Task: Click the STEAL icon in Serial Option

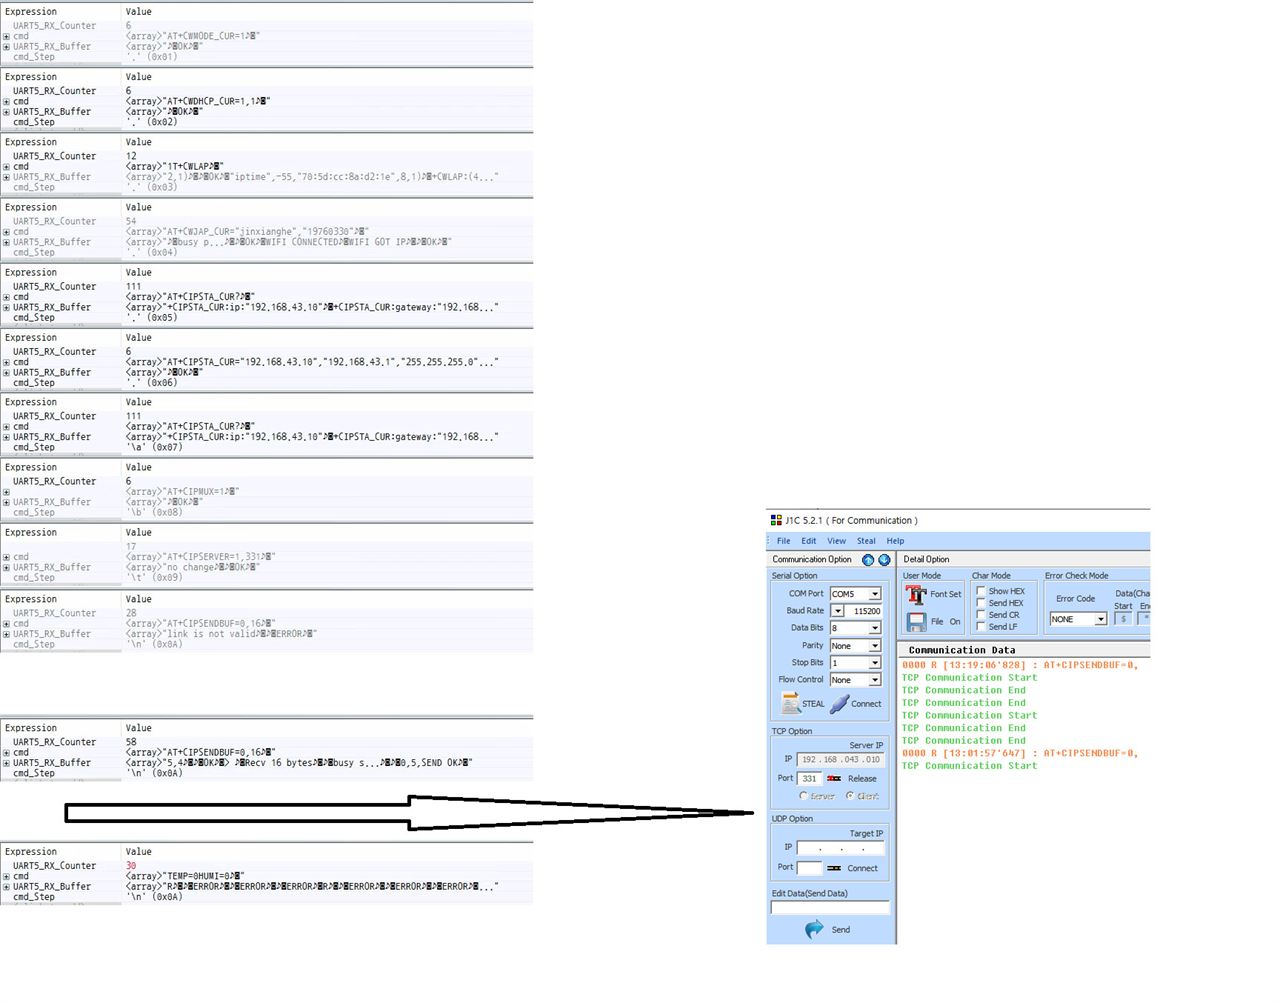Action: click(x=791, y=704)
